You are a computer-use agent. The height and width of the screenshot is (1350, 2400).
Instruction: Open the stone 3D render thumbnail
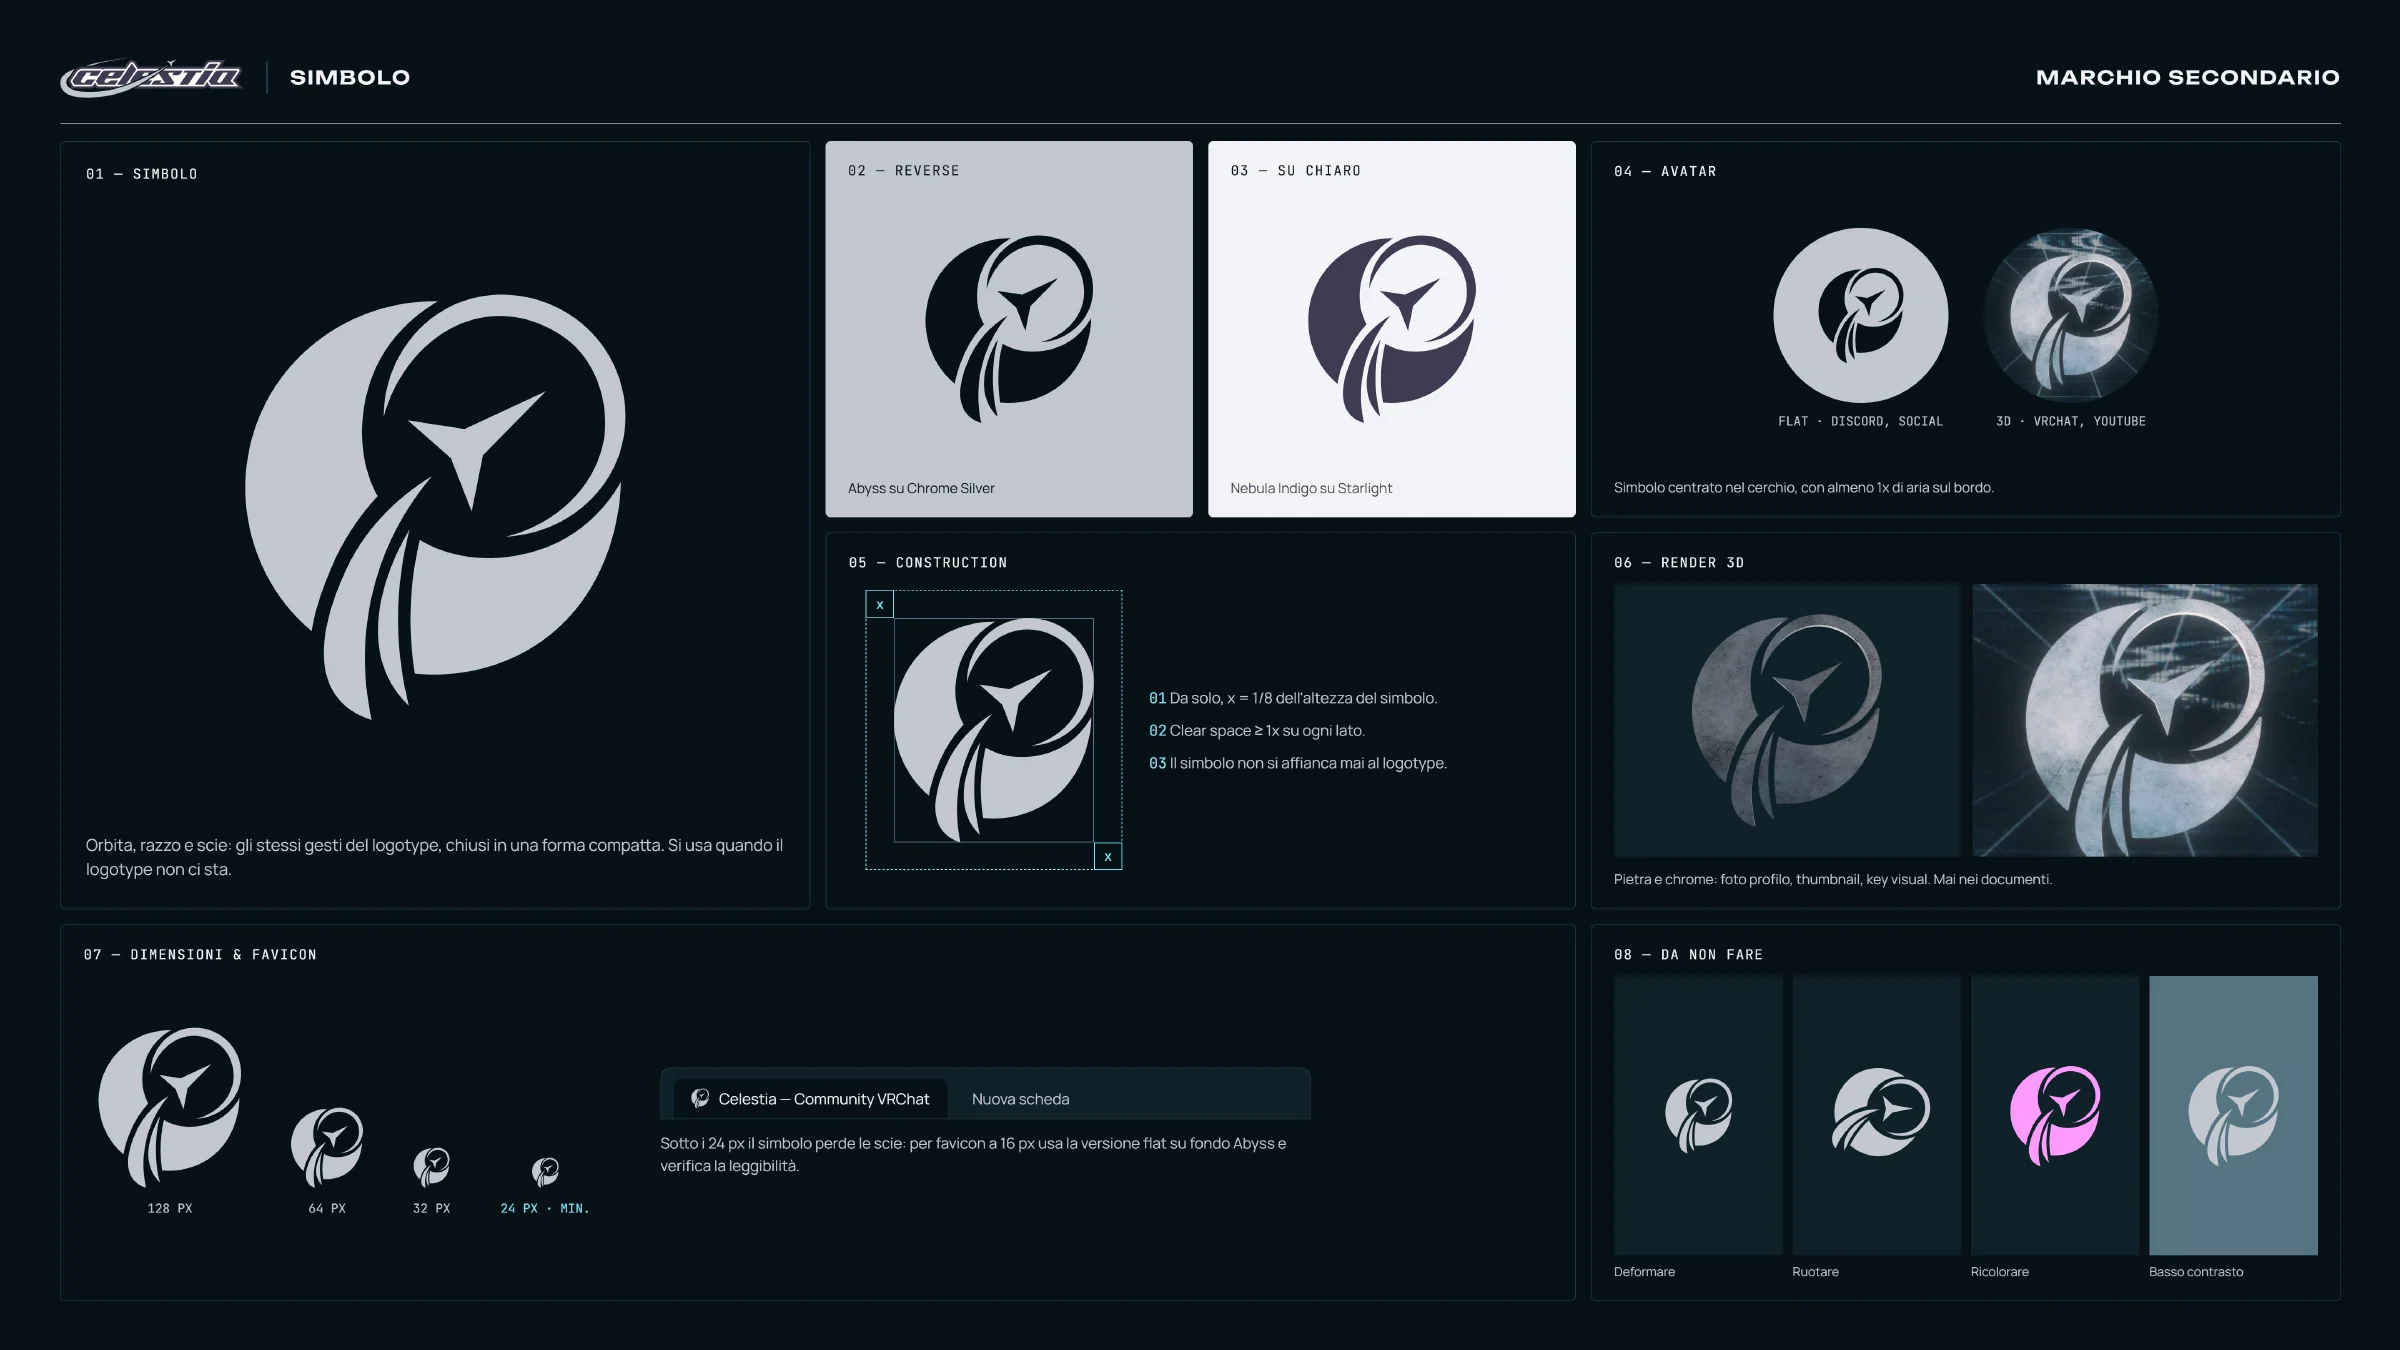point(1786,720)
